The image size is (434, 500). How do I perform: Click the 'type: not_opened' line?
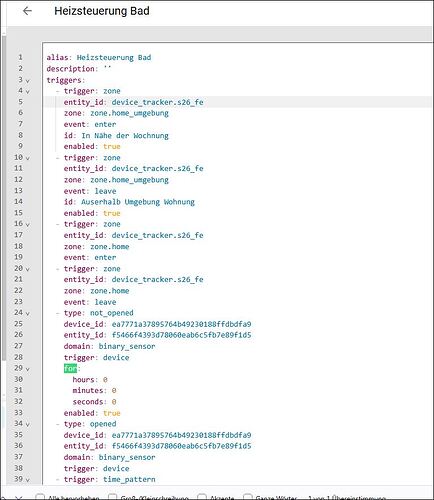pyautogui.click(x=98, y=313)
